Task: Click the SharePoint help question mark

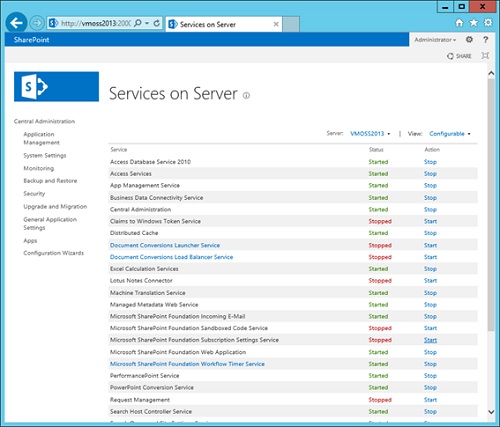Action: click(x=486, y=40)
